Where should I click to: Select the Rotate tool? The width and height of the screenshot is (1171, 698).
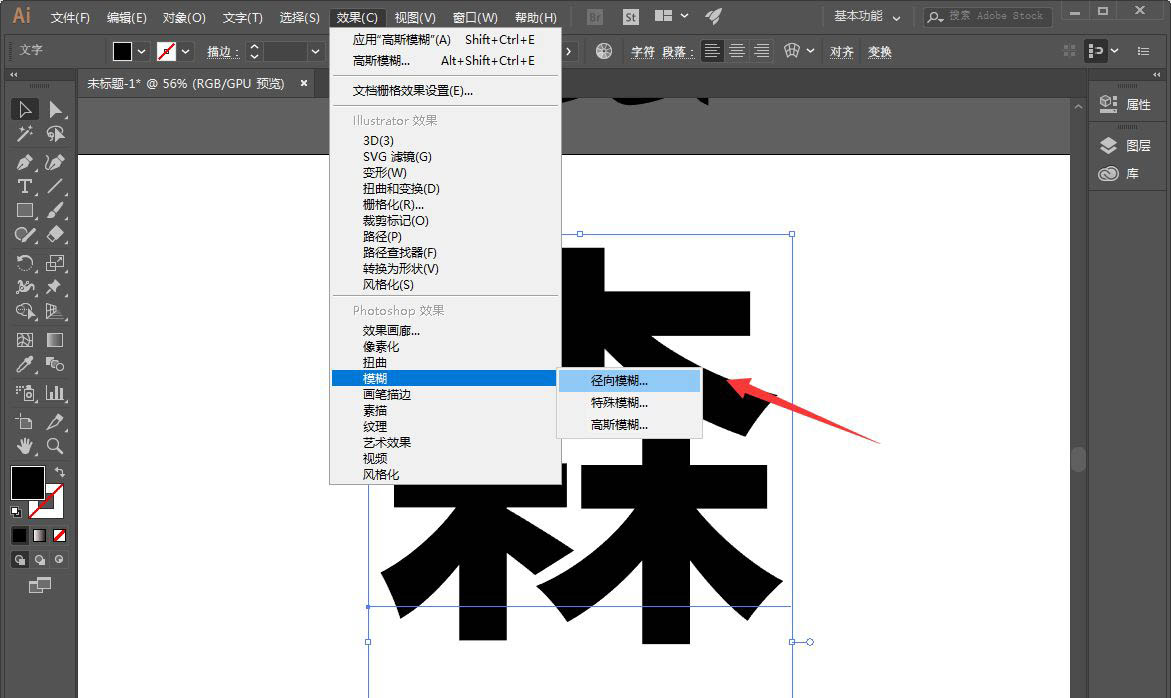tap(25, 263)
